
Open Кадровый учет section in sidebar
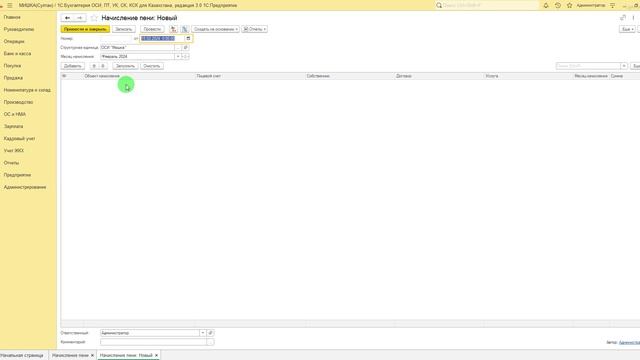pos(19,138)
